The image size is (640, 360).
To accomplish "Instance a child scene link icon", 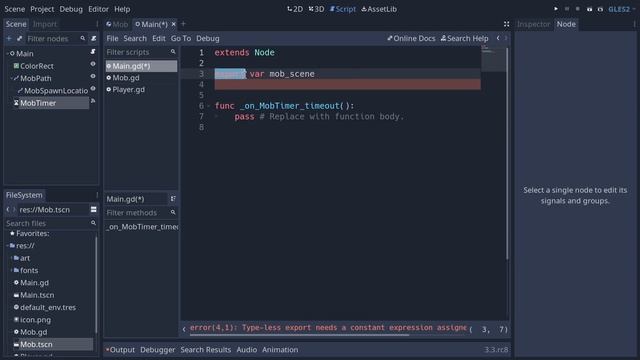I will 19,38.
